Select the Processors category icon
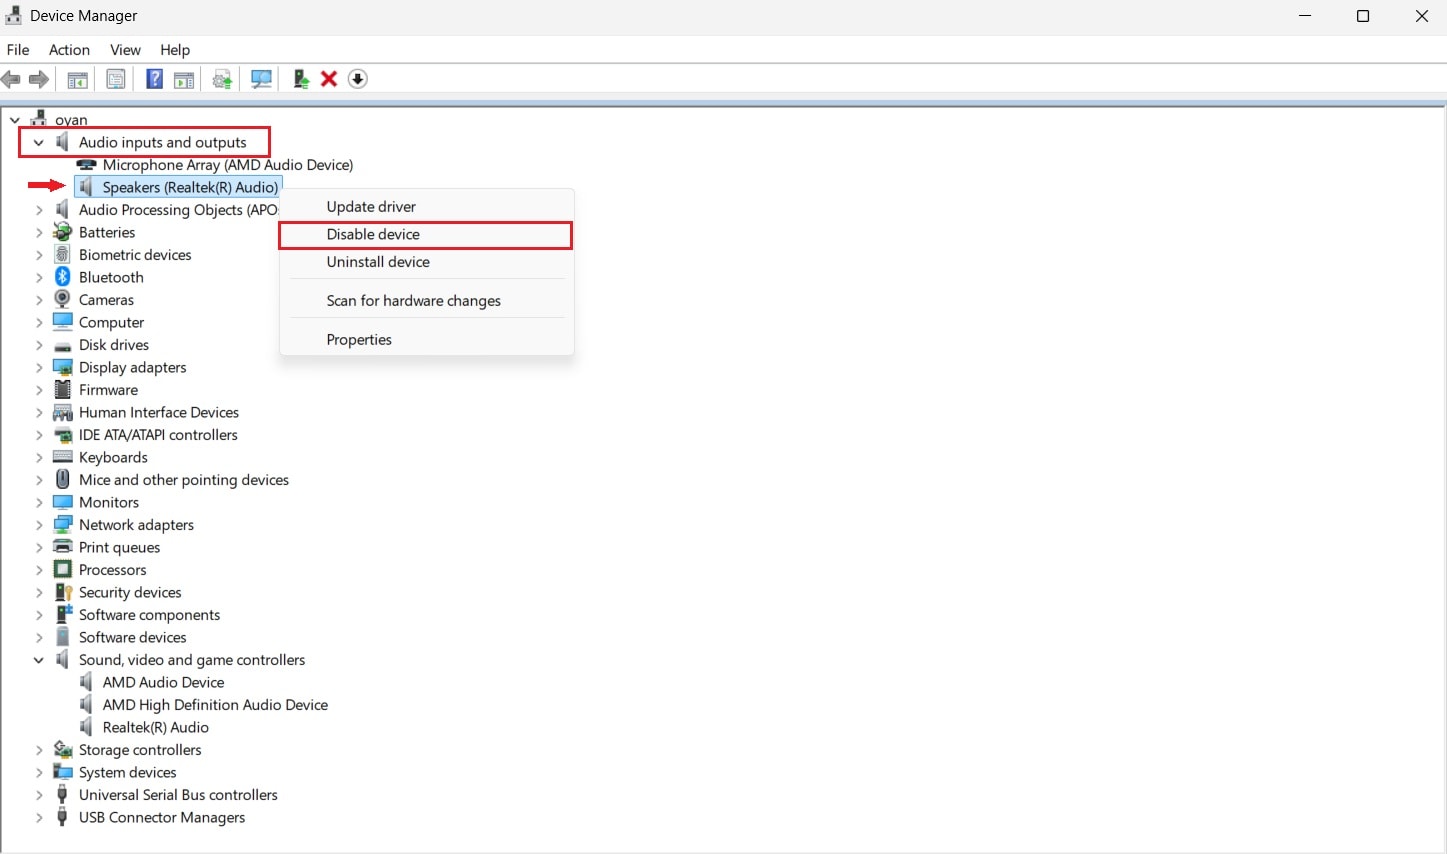 pos(62,569)
